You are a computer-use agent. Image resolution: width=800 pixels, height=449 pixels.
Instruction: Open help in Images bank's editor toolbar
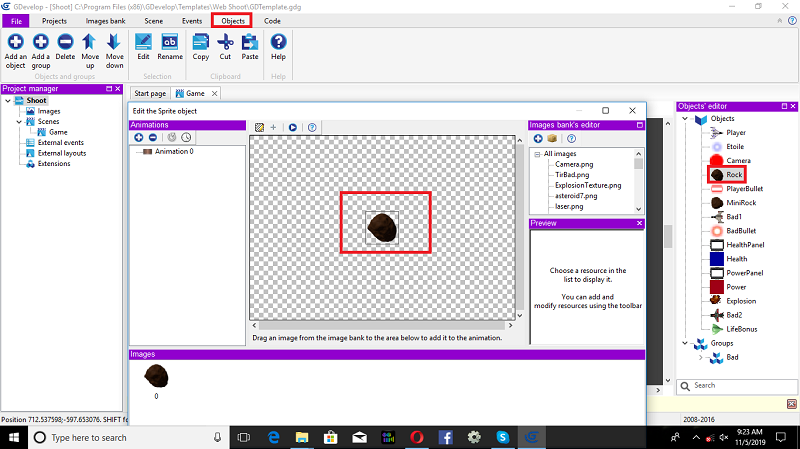pyautogui.click(x=571, y=138)
